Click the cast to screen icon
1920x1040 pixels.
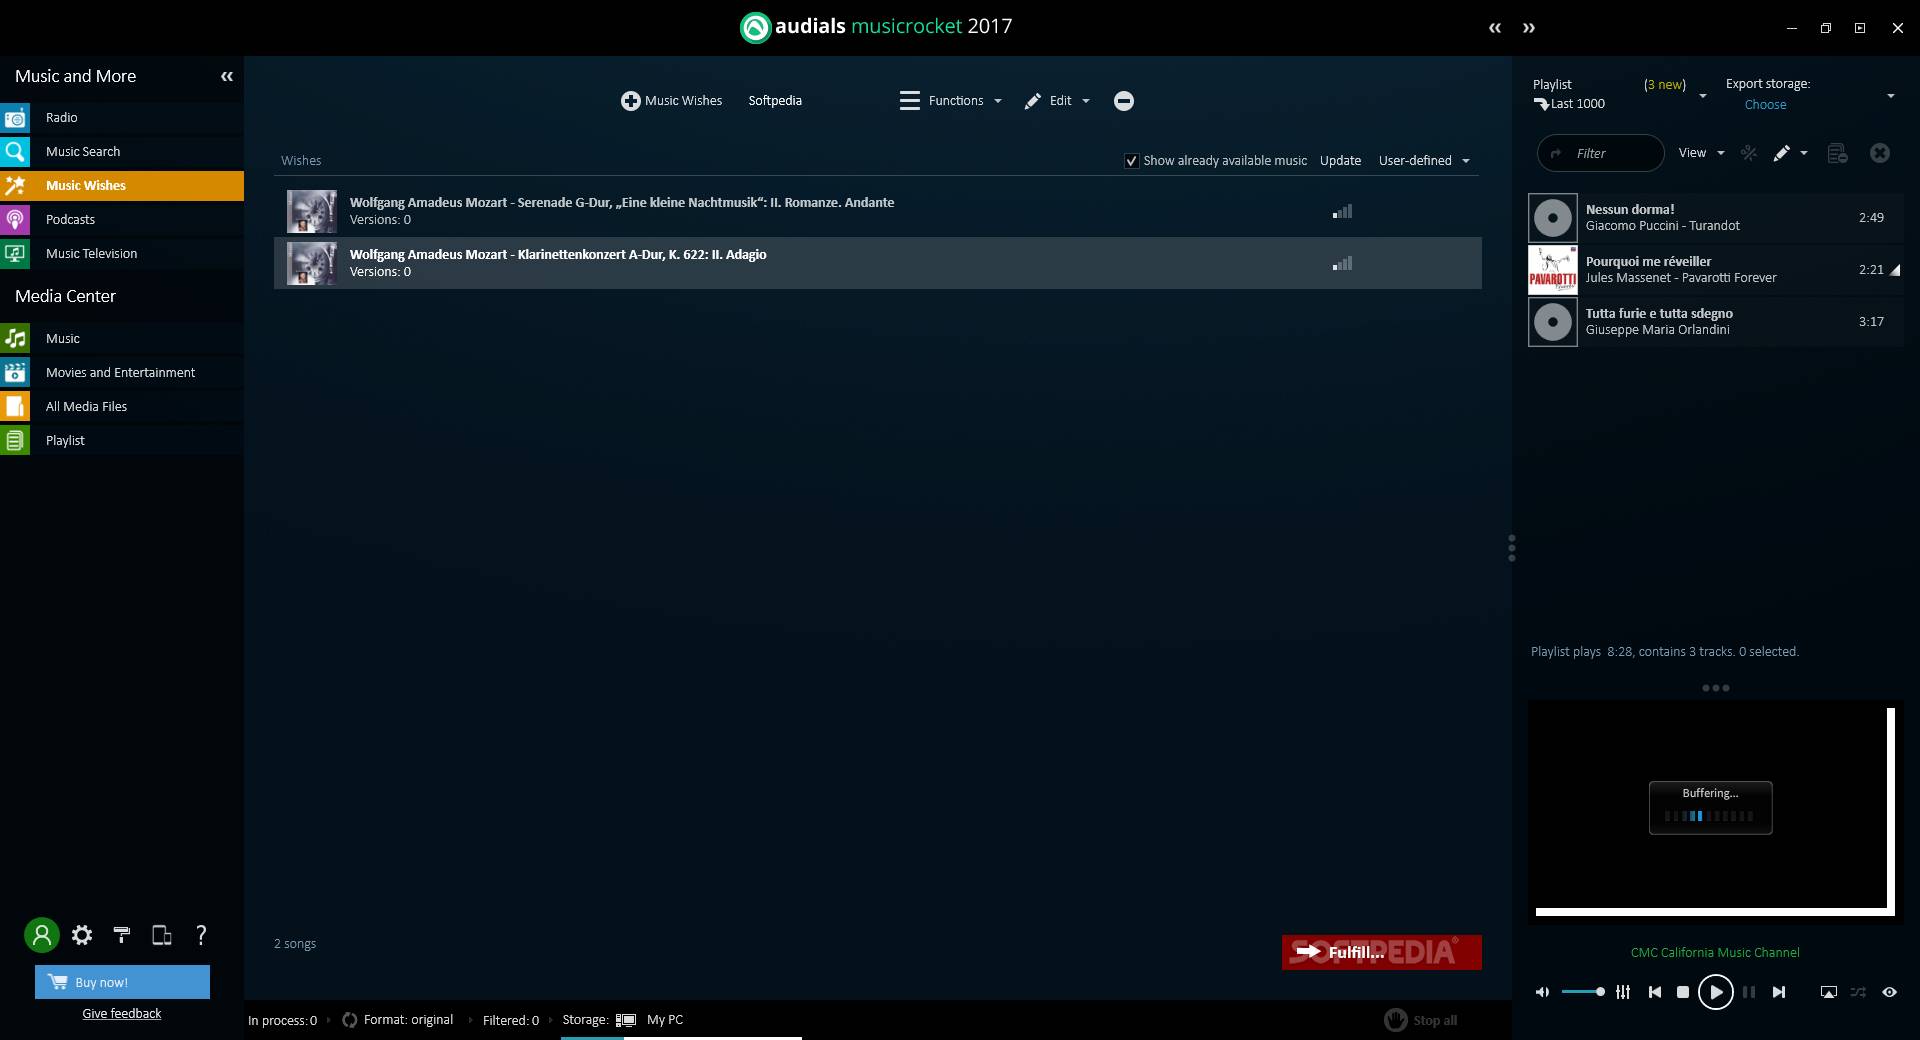tap(1828, 992)
